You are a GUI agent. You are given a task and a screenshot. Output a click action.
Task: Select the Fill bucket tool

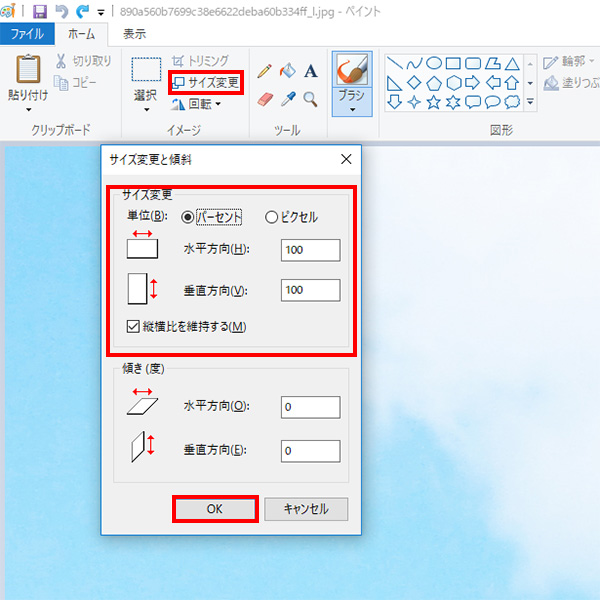click(288, 70)
